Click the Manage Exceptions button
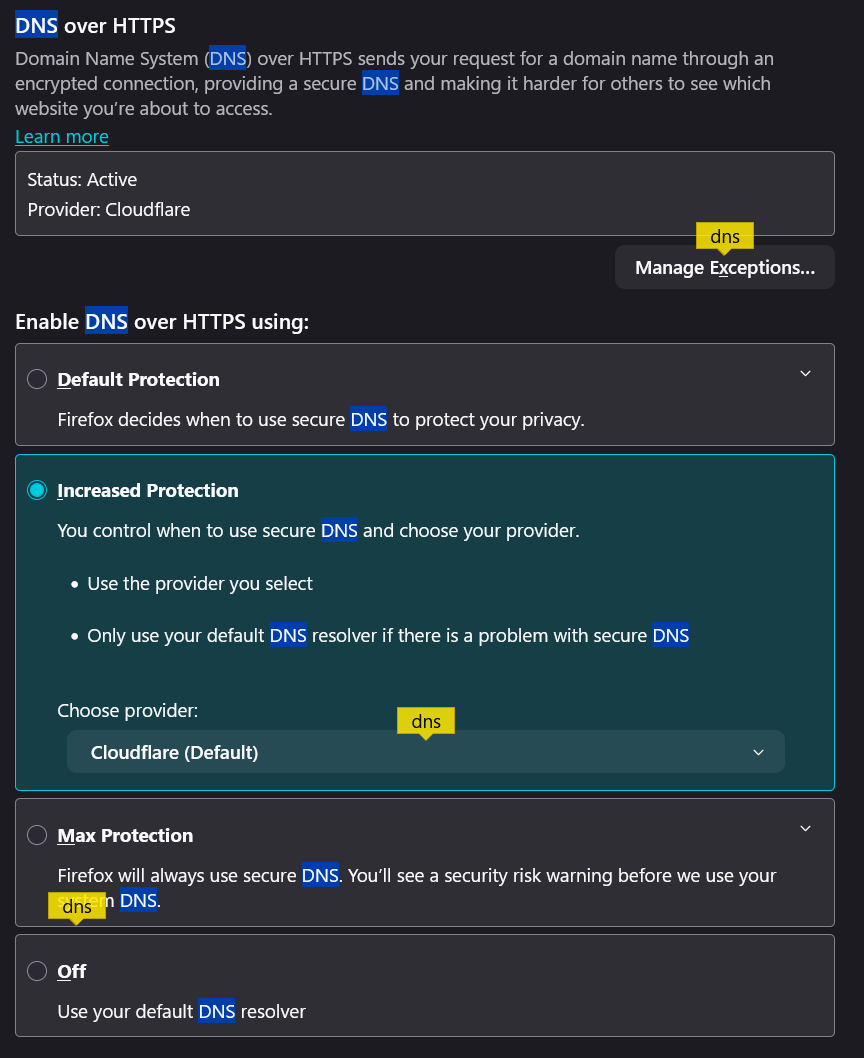The width and height of the screenshot is (864, 1058). tap(724, 268)
